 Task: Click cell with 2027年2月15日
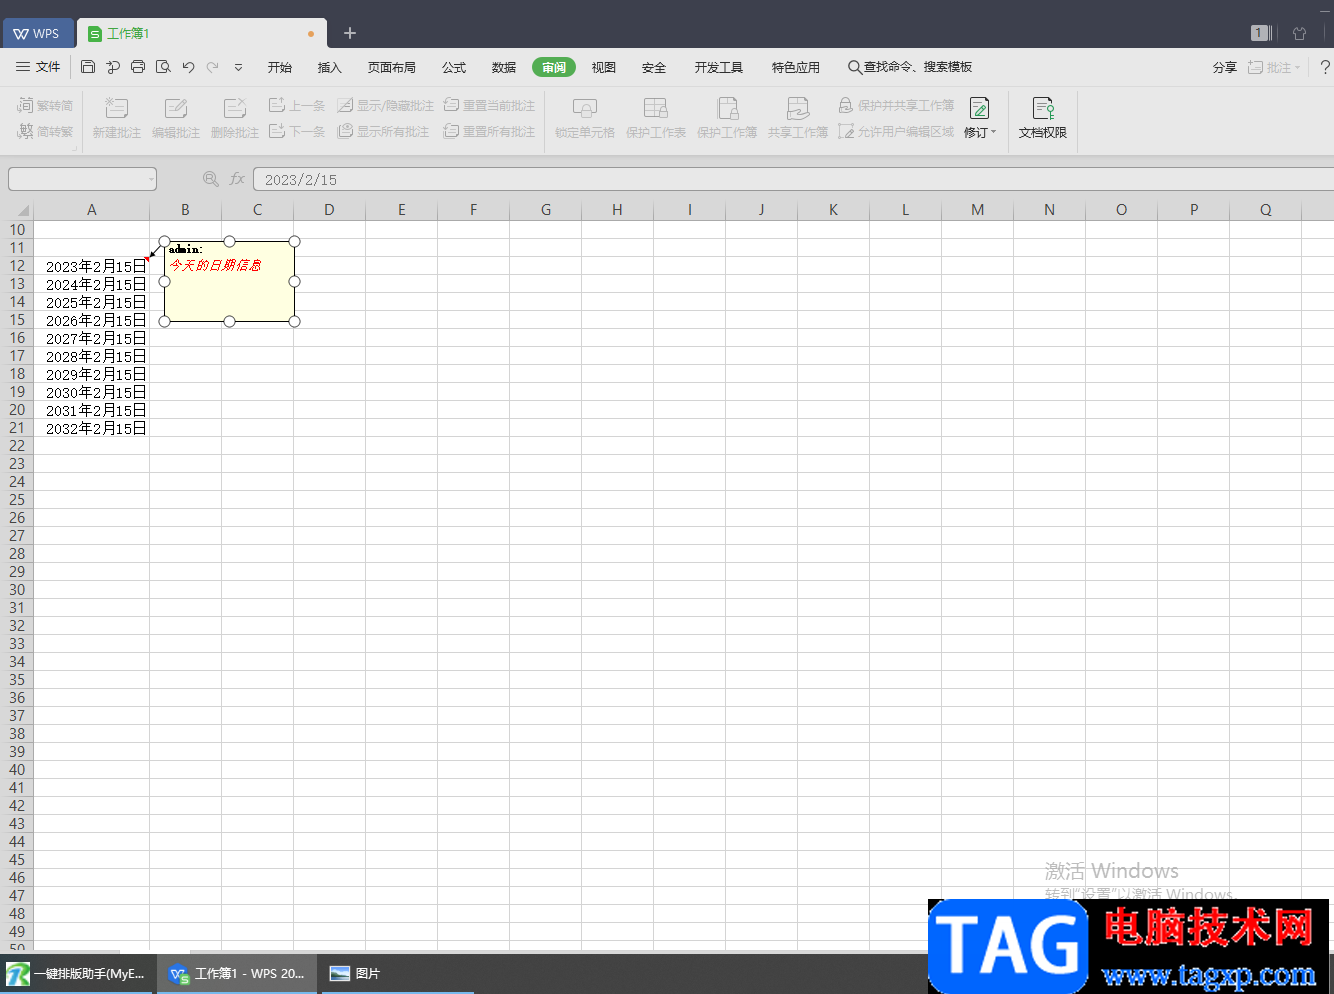[x=91, y=338]
